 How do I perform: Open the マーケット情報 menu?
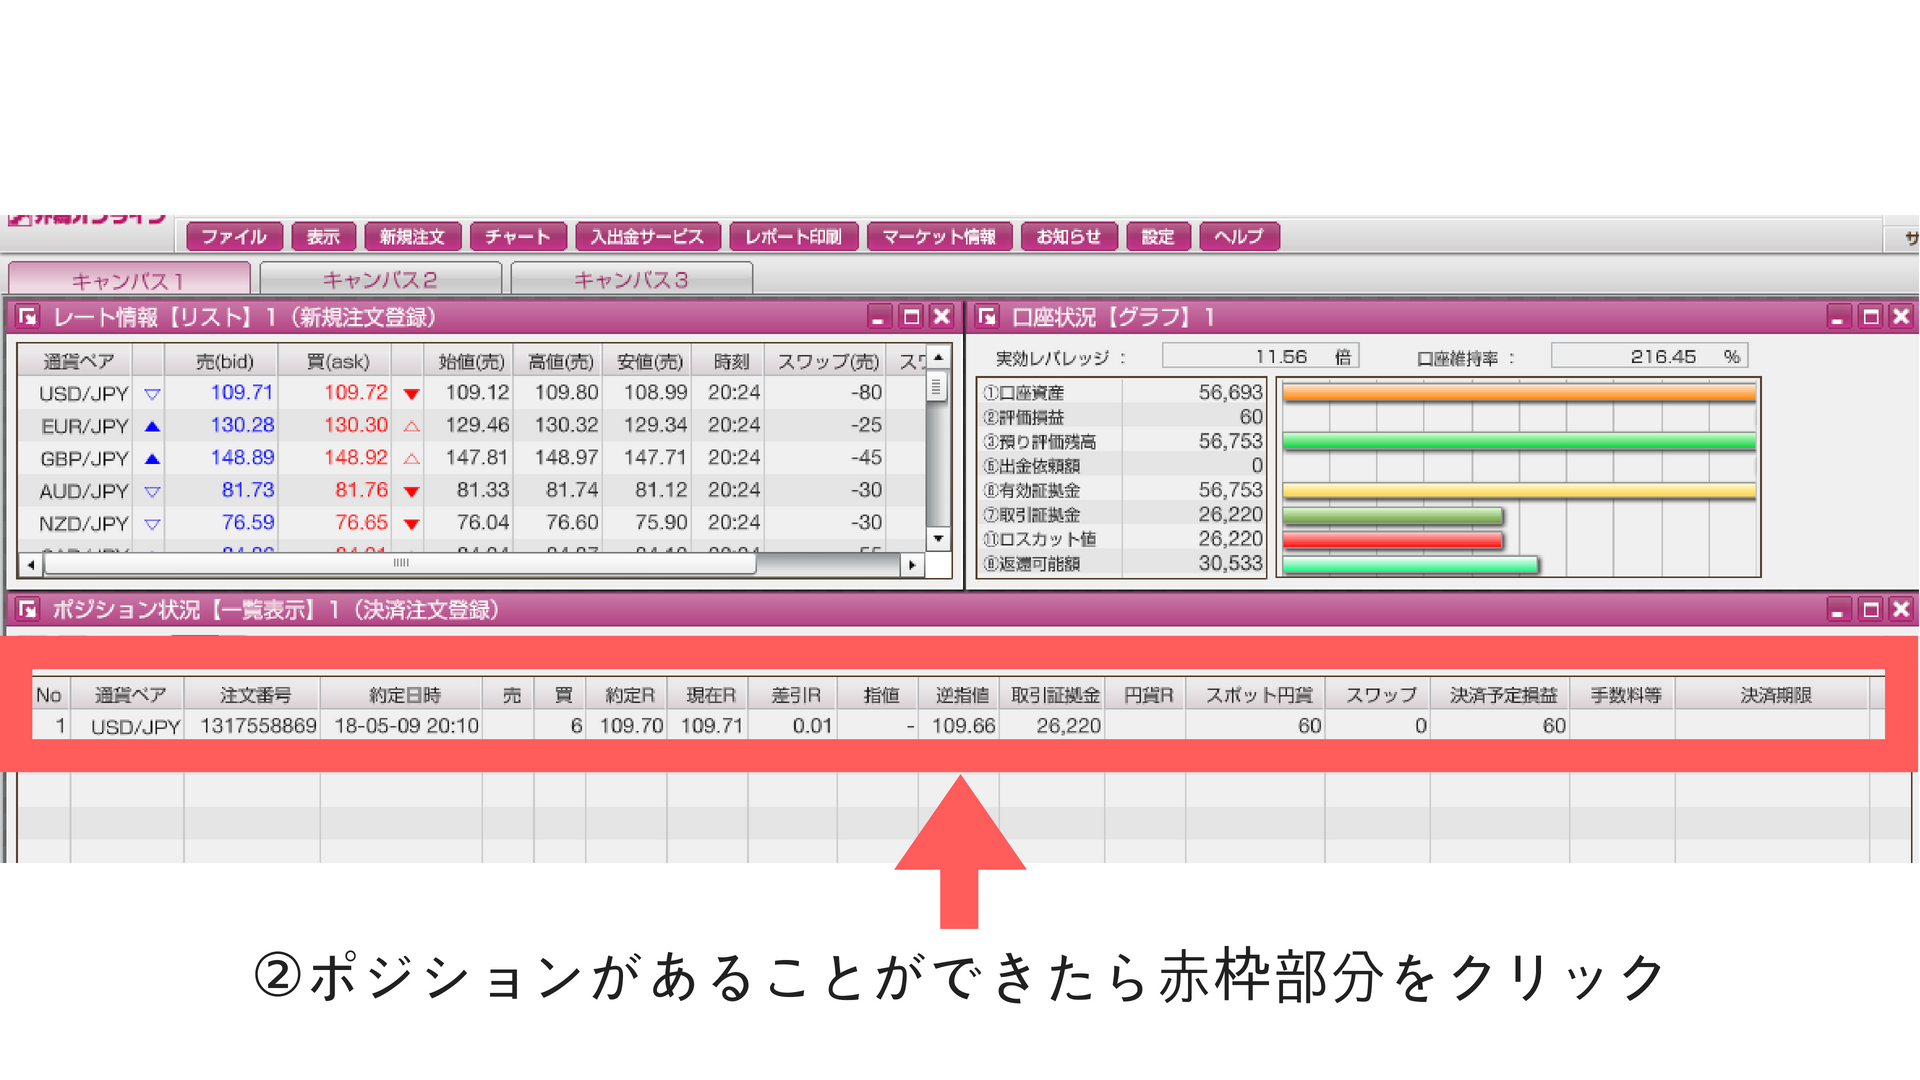[939, 237]
